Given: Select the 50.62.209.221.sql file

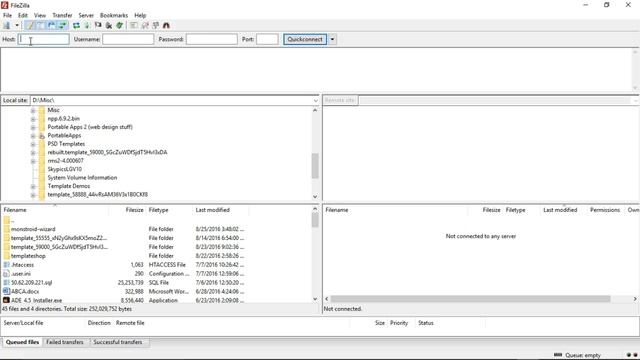Looking at the screenshot, I should point(31,282).
